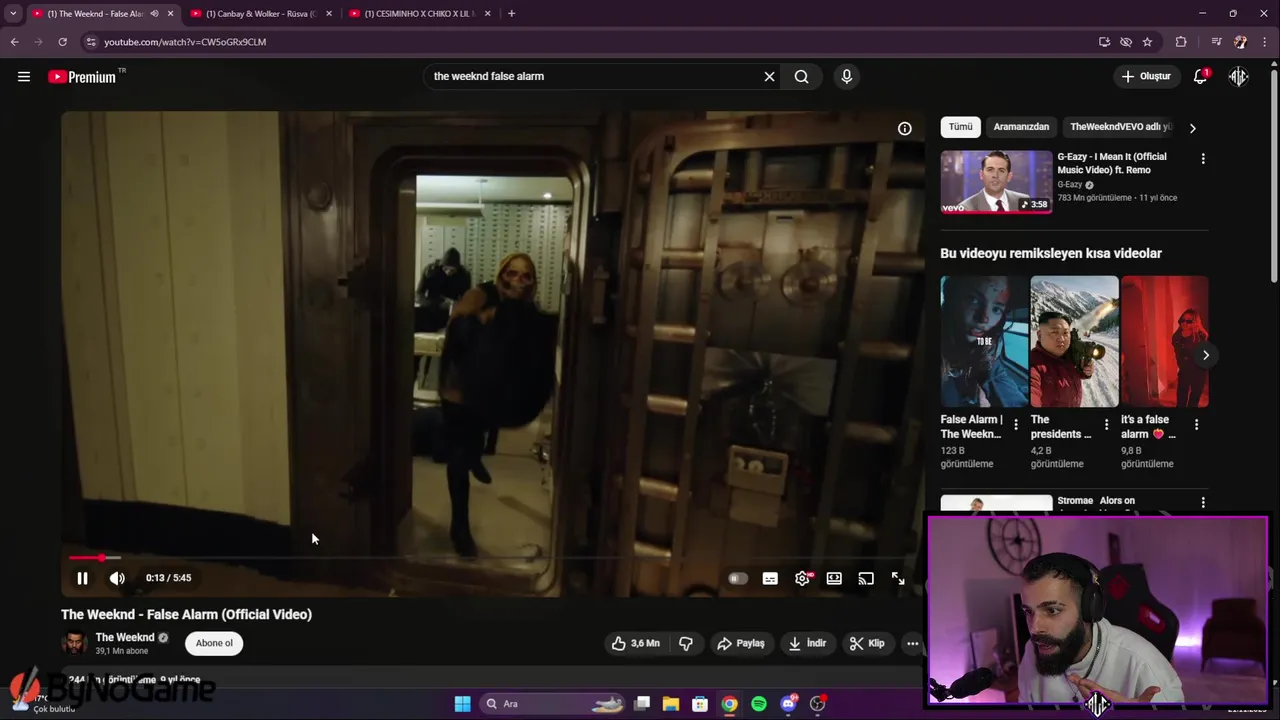Go to YouTube Premium home logo

[x=83, y=77]
